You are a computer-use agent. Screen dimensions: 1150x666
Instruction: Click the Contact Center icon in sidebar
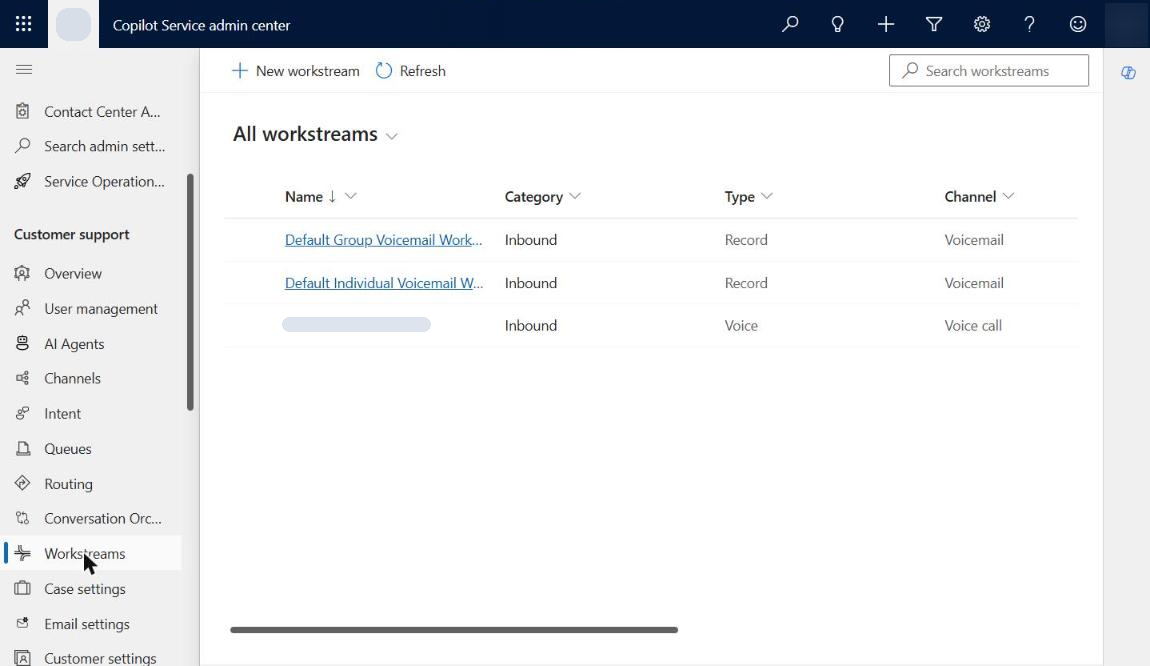pos(23,111)
